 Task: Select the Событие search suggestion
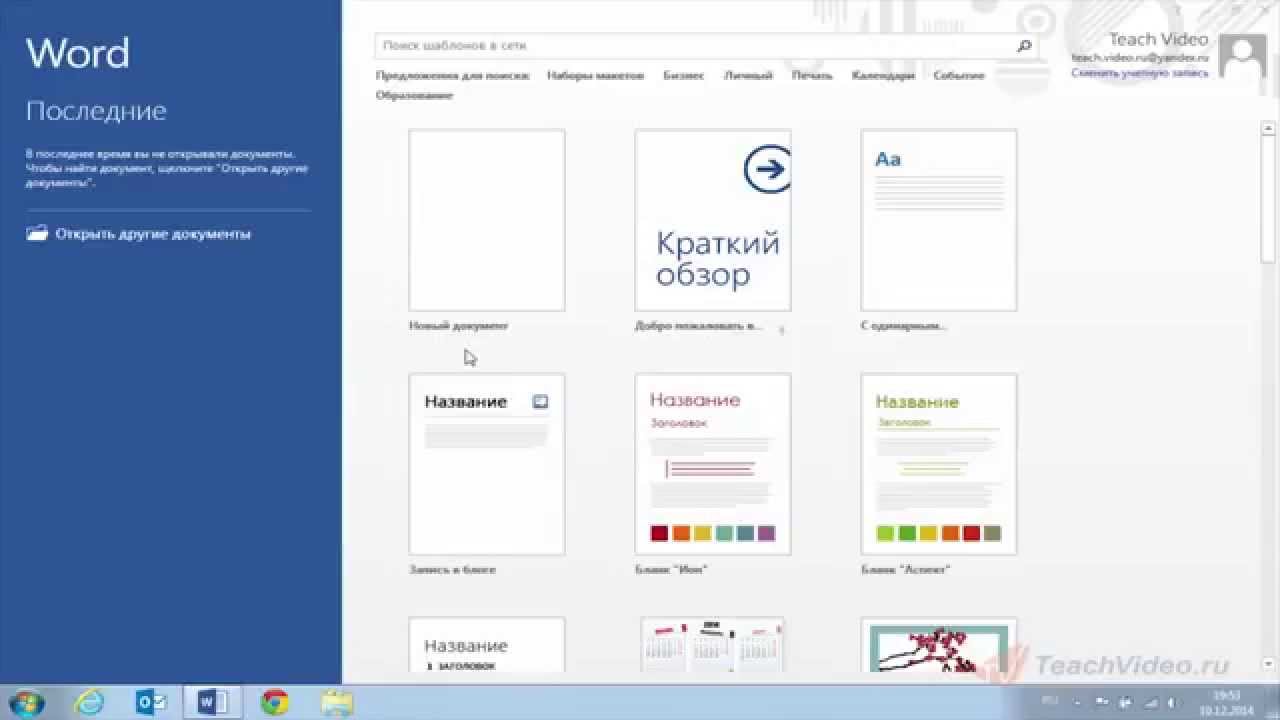click(x=959, y=75)
